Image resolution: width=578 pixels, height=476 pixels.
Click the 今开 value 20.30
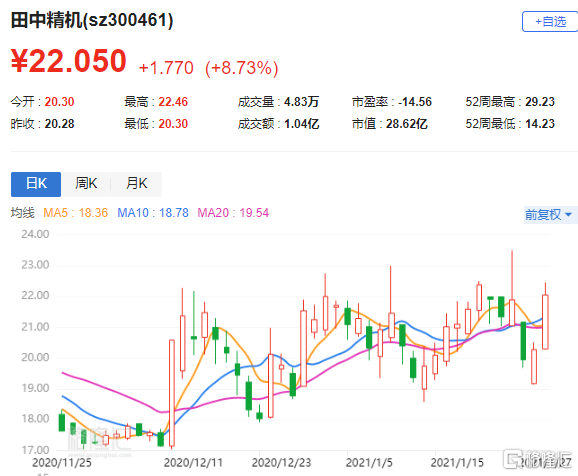(x=59, y=101)
